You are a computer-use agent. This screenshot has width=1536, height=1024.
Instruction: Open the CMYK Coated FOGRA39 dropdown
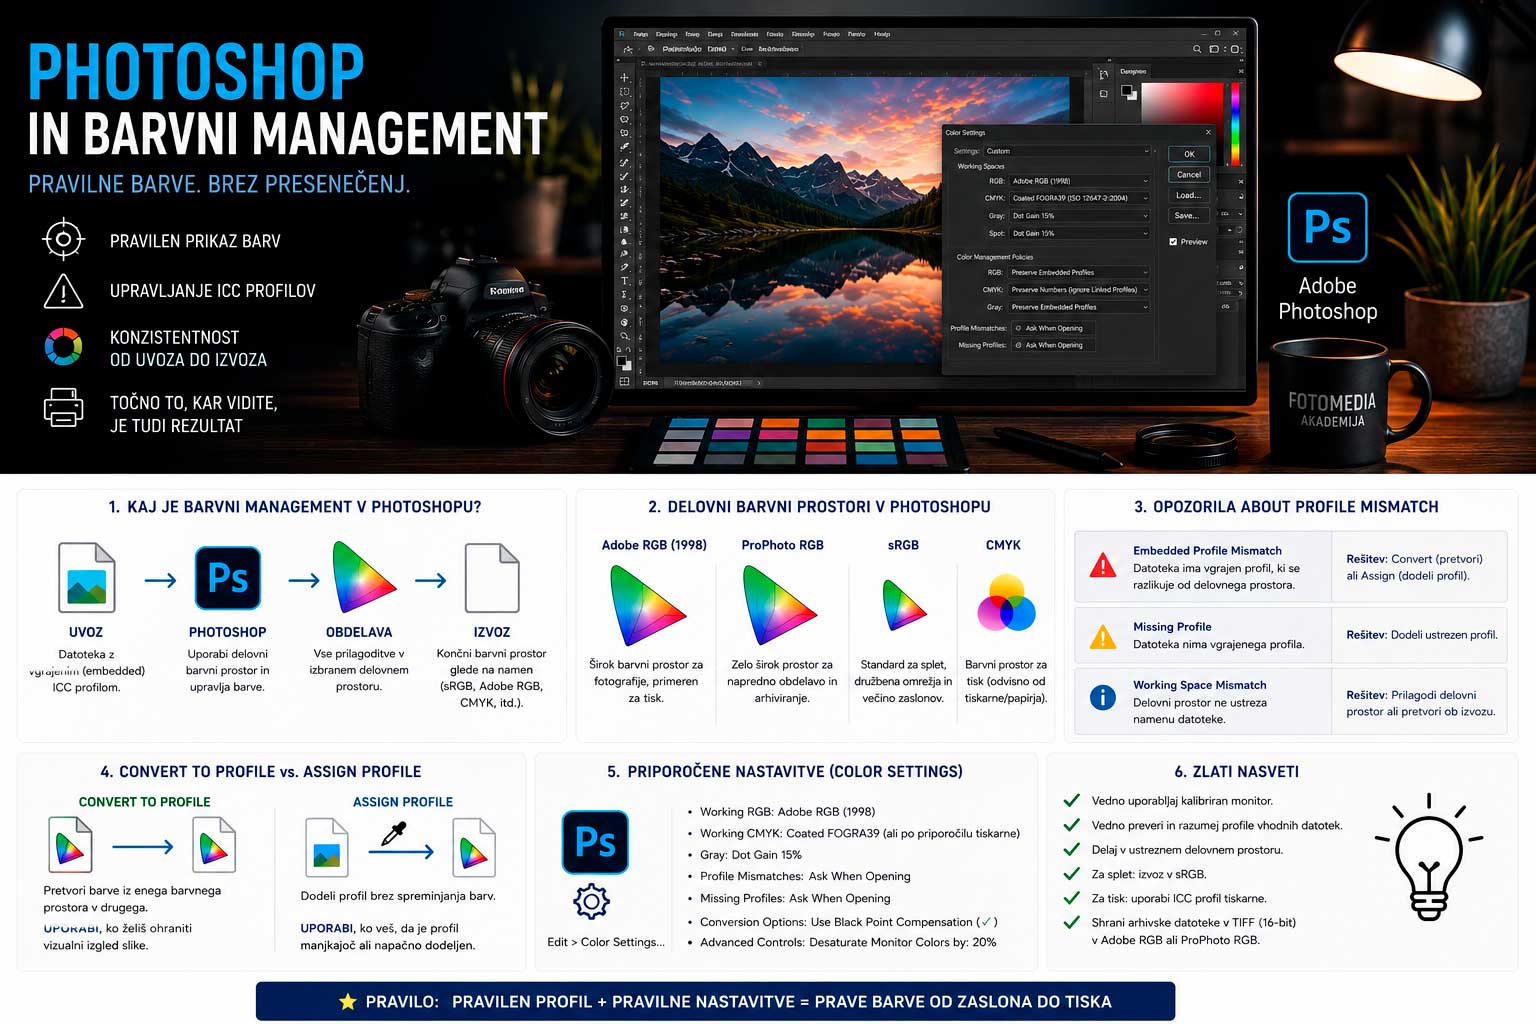(1079, 198)
